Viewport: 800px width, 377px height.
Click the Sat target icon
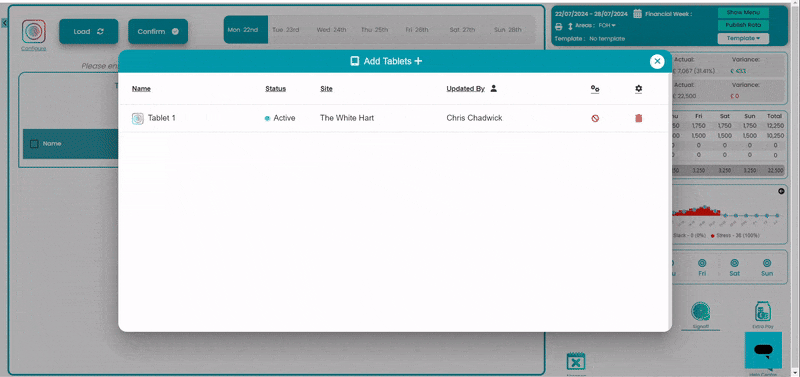point(734,263)
